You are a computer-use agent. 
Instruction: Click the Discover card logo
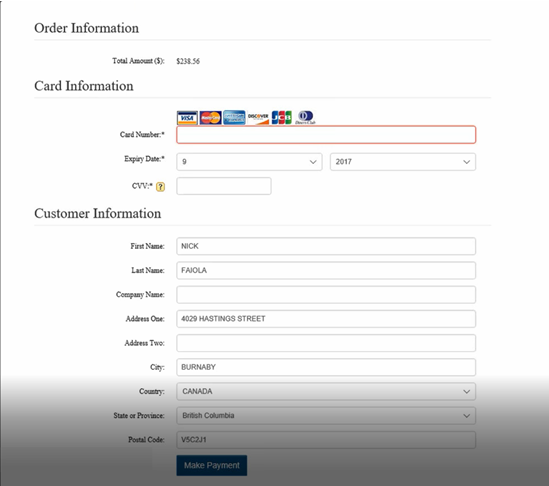258,118
